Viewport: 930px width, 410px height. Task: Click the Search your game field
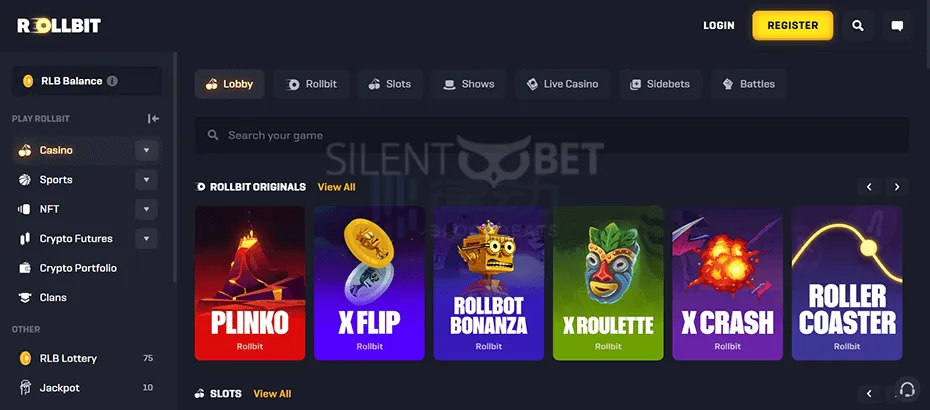[x=552, y=135]
